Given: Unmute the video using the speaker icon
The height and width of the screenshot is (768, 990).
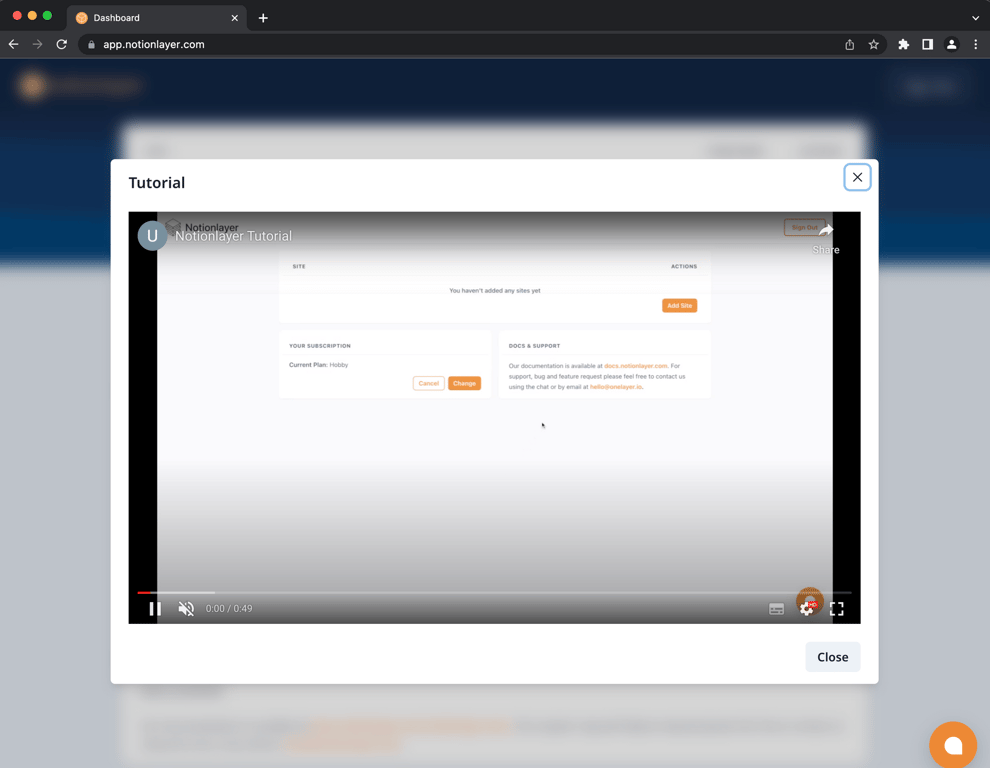Looking at the screenshot, I should 186,608.
